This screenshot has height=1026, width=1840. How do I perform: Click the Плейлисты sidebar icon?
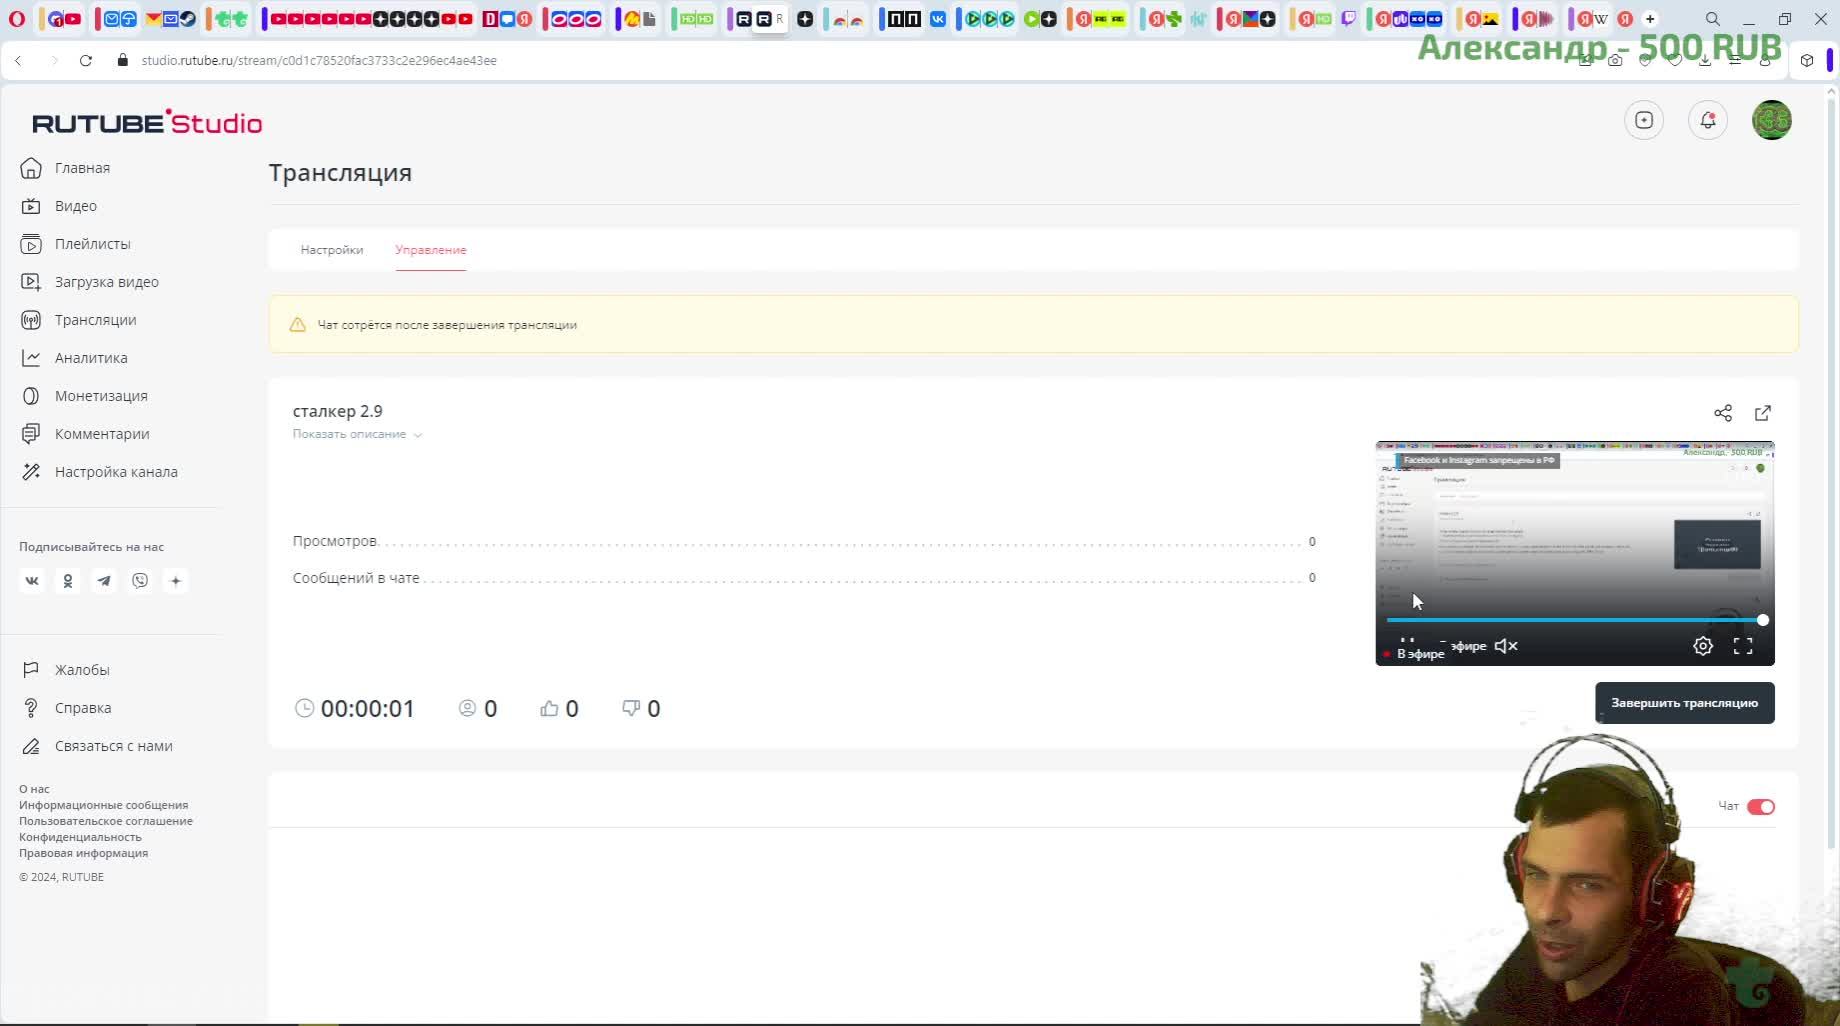[x=31, y=244]
